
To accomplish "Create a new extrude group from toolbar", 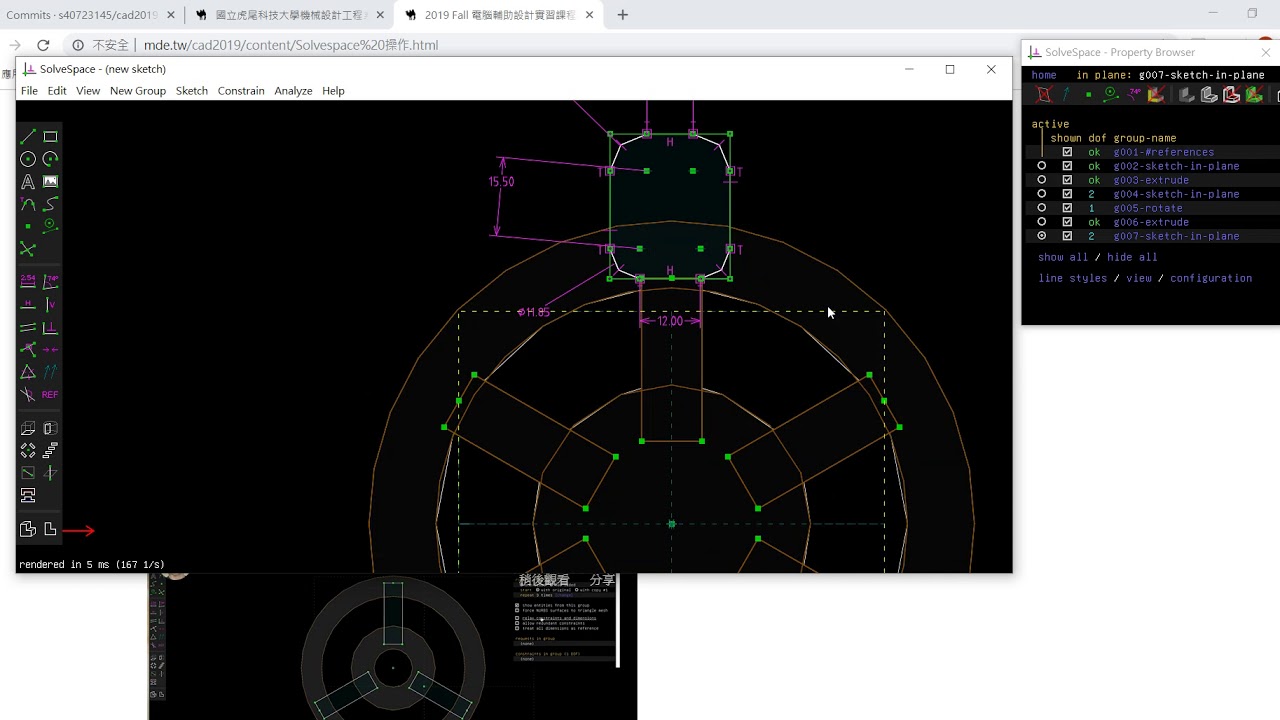I will [x=28, y=428].
